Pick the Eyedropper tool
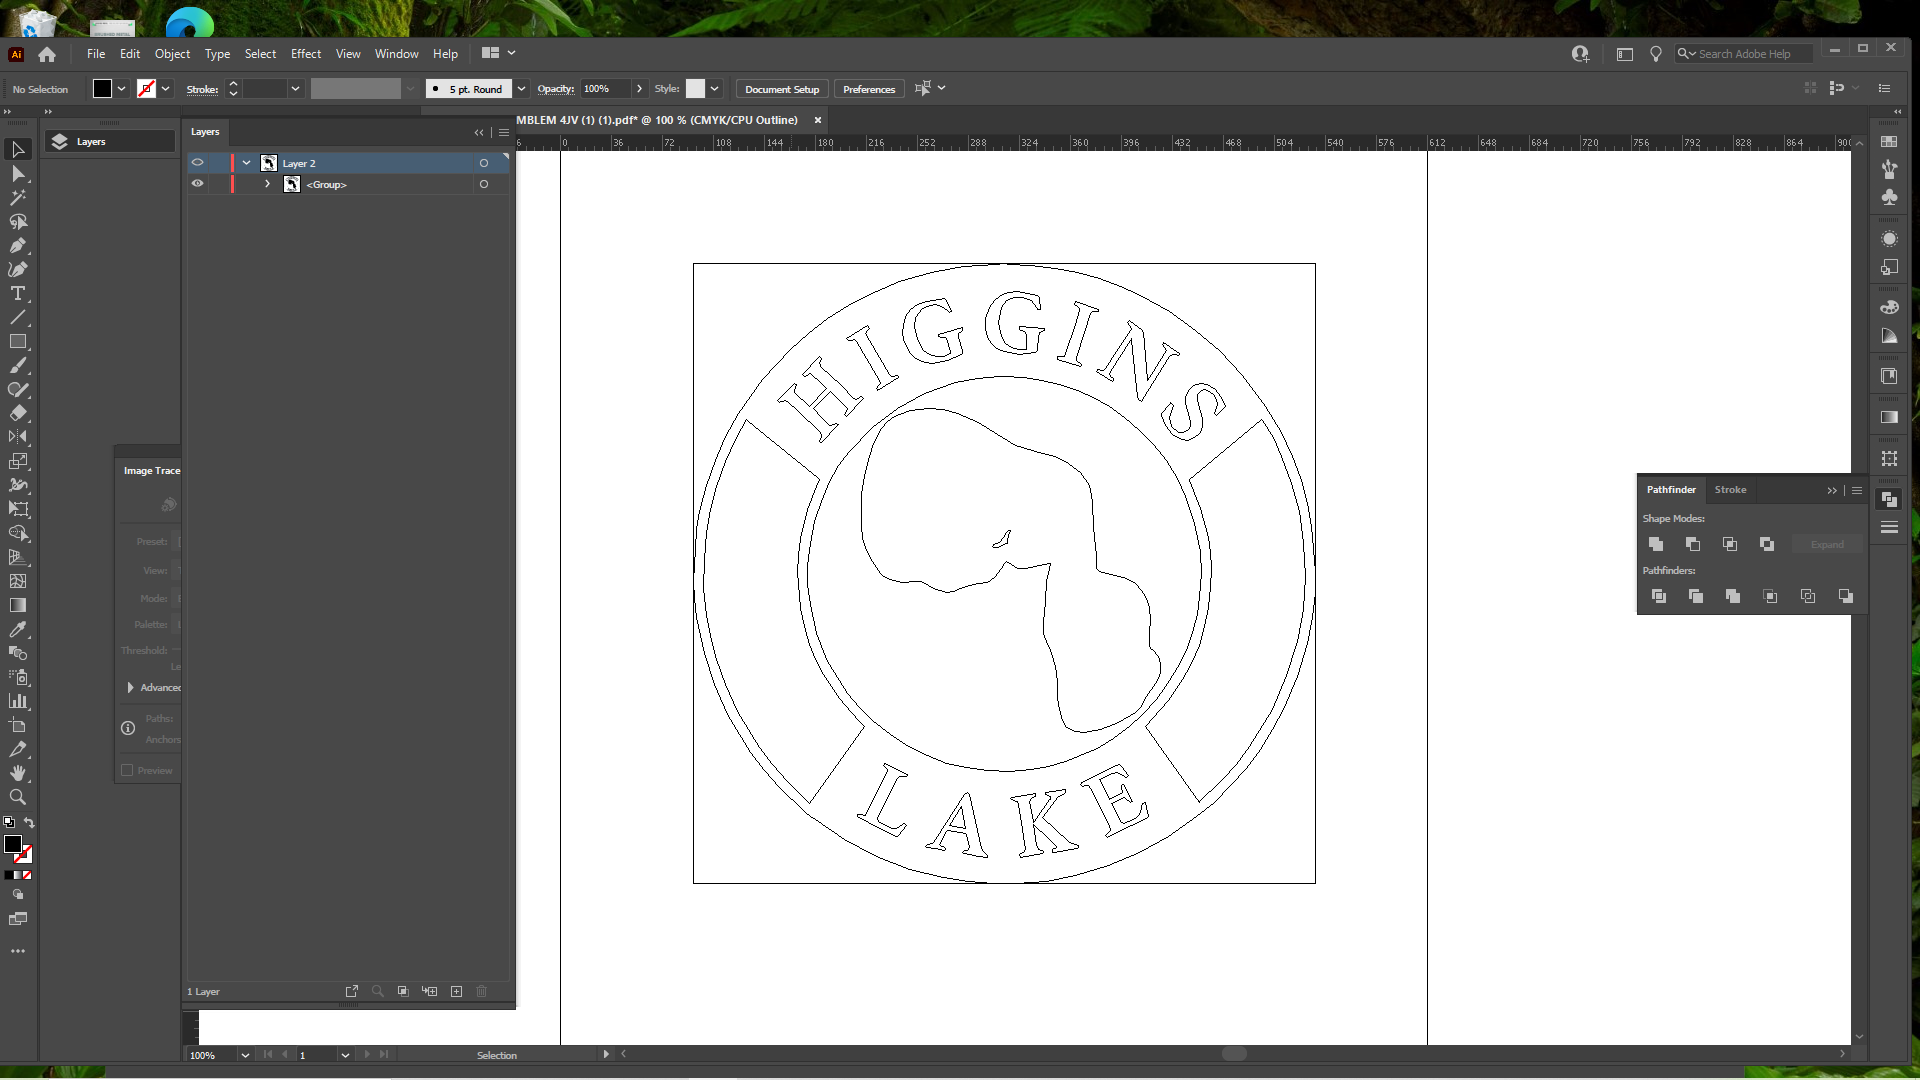1920x1080 pixels. pos(18,630)
